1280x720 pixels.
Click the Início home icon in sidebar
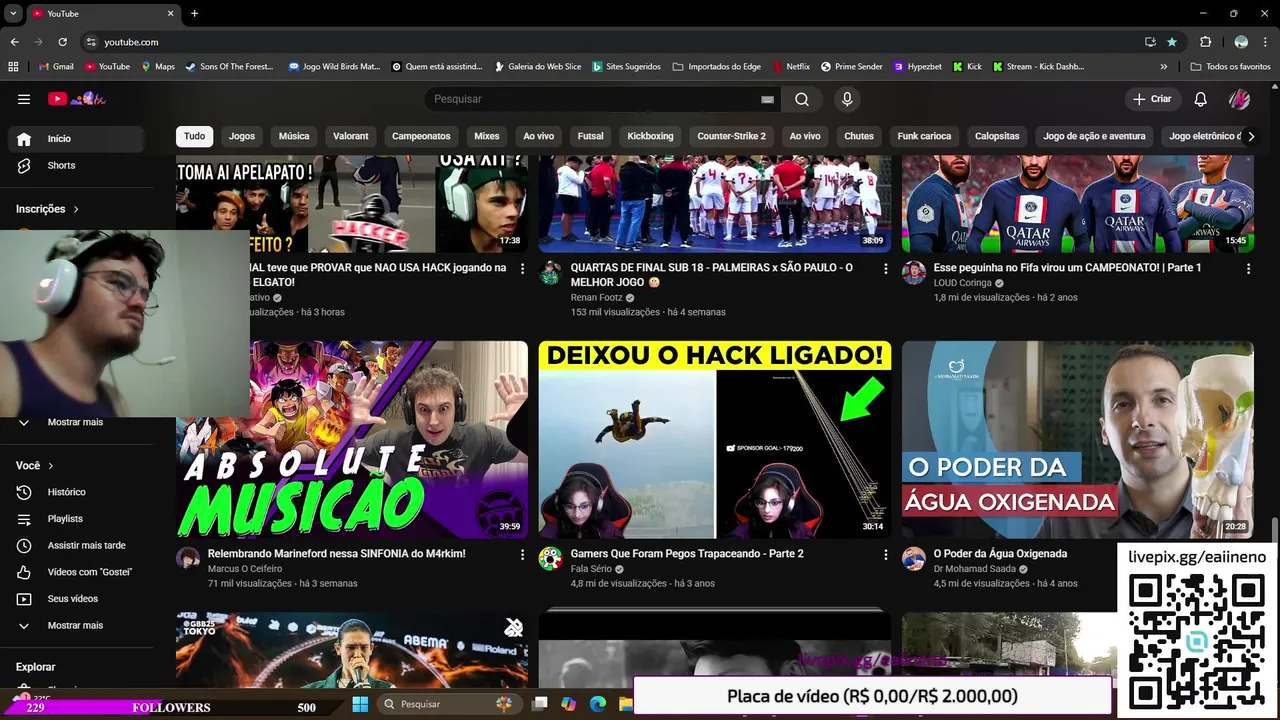click(x=24, y=139)
